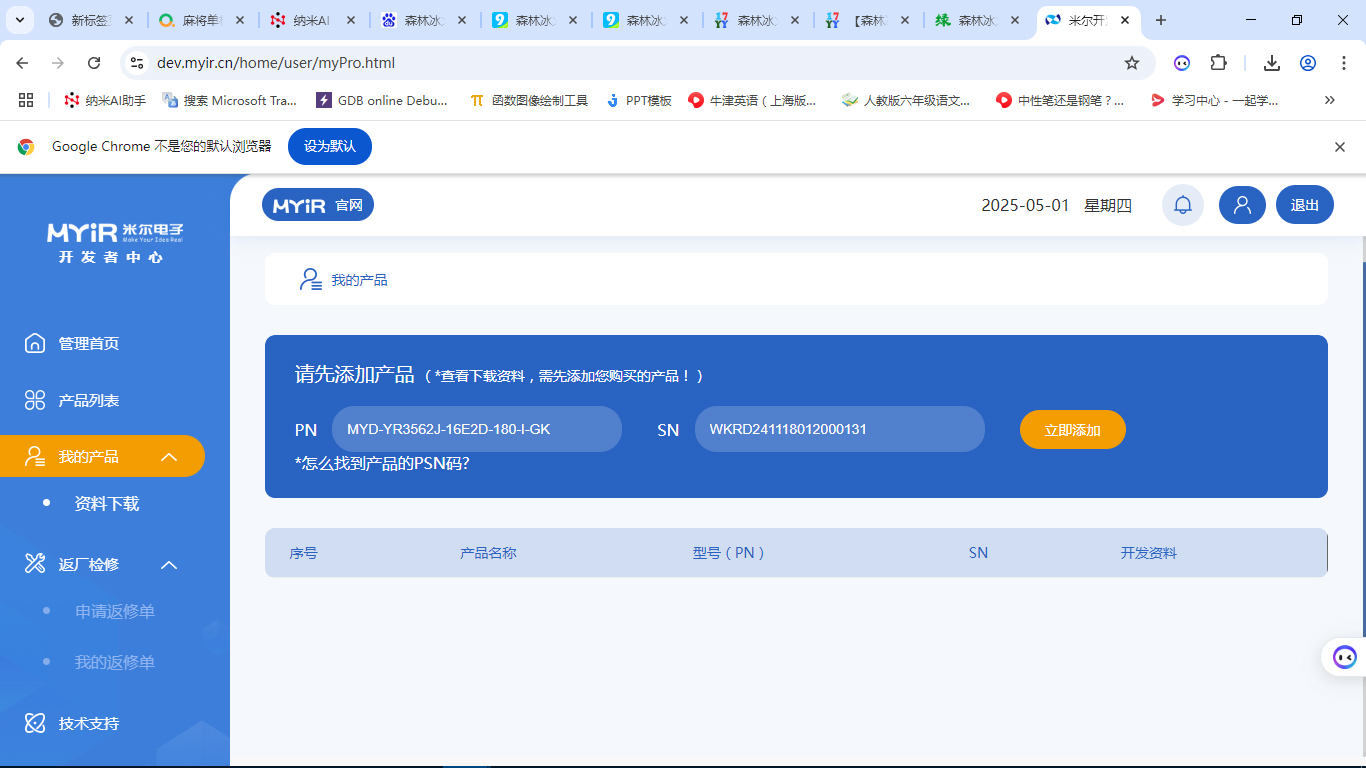Open the Chrome profile avatar icon
The height and width of the screenshot is (768, 1366).
click(1308, 63)
